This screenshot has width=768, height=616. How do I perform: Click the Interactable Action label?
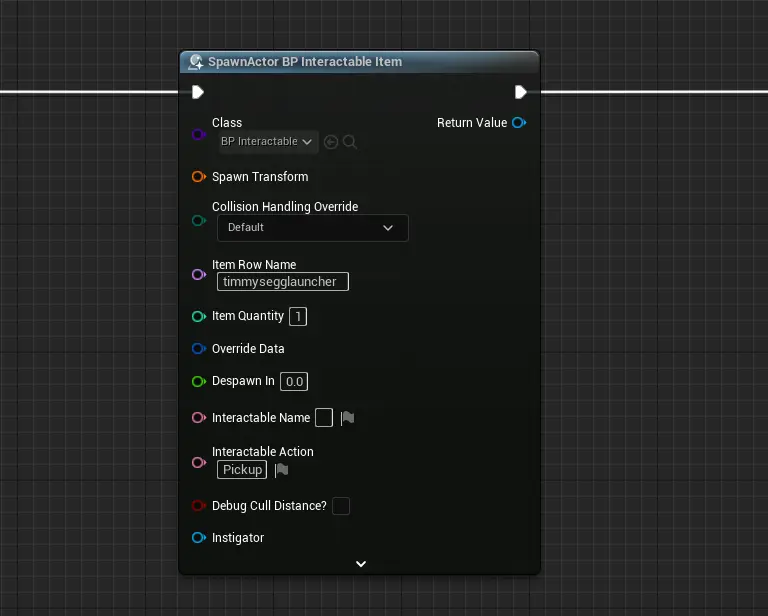[x=263, y=451]
